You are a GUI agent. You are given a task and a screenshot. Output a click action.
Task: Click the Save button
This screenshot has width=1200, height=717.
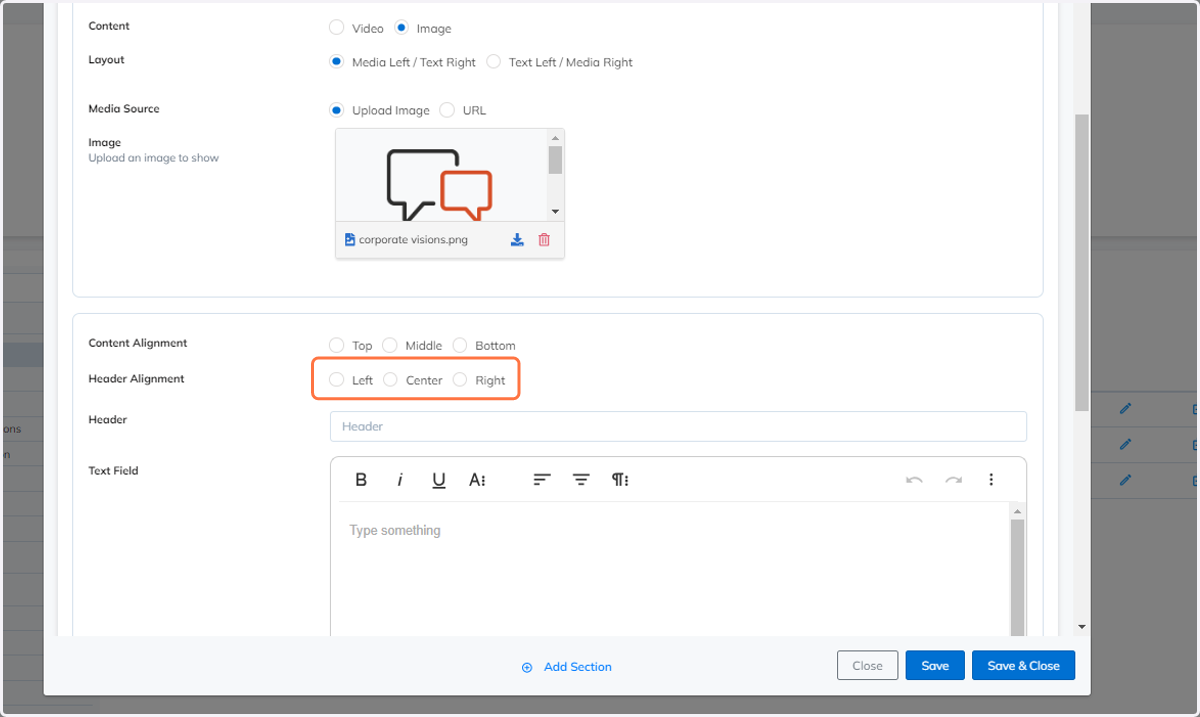coord(935,666)
